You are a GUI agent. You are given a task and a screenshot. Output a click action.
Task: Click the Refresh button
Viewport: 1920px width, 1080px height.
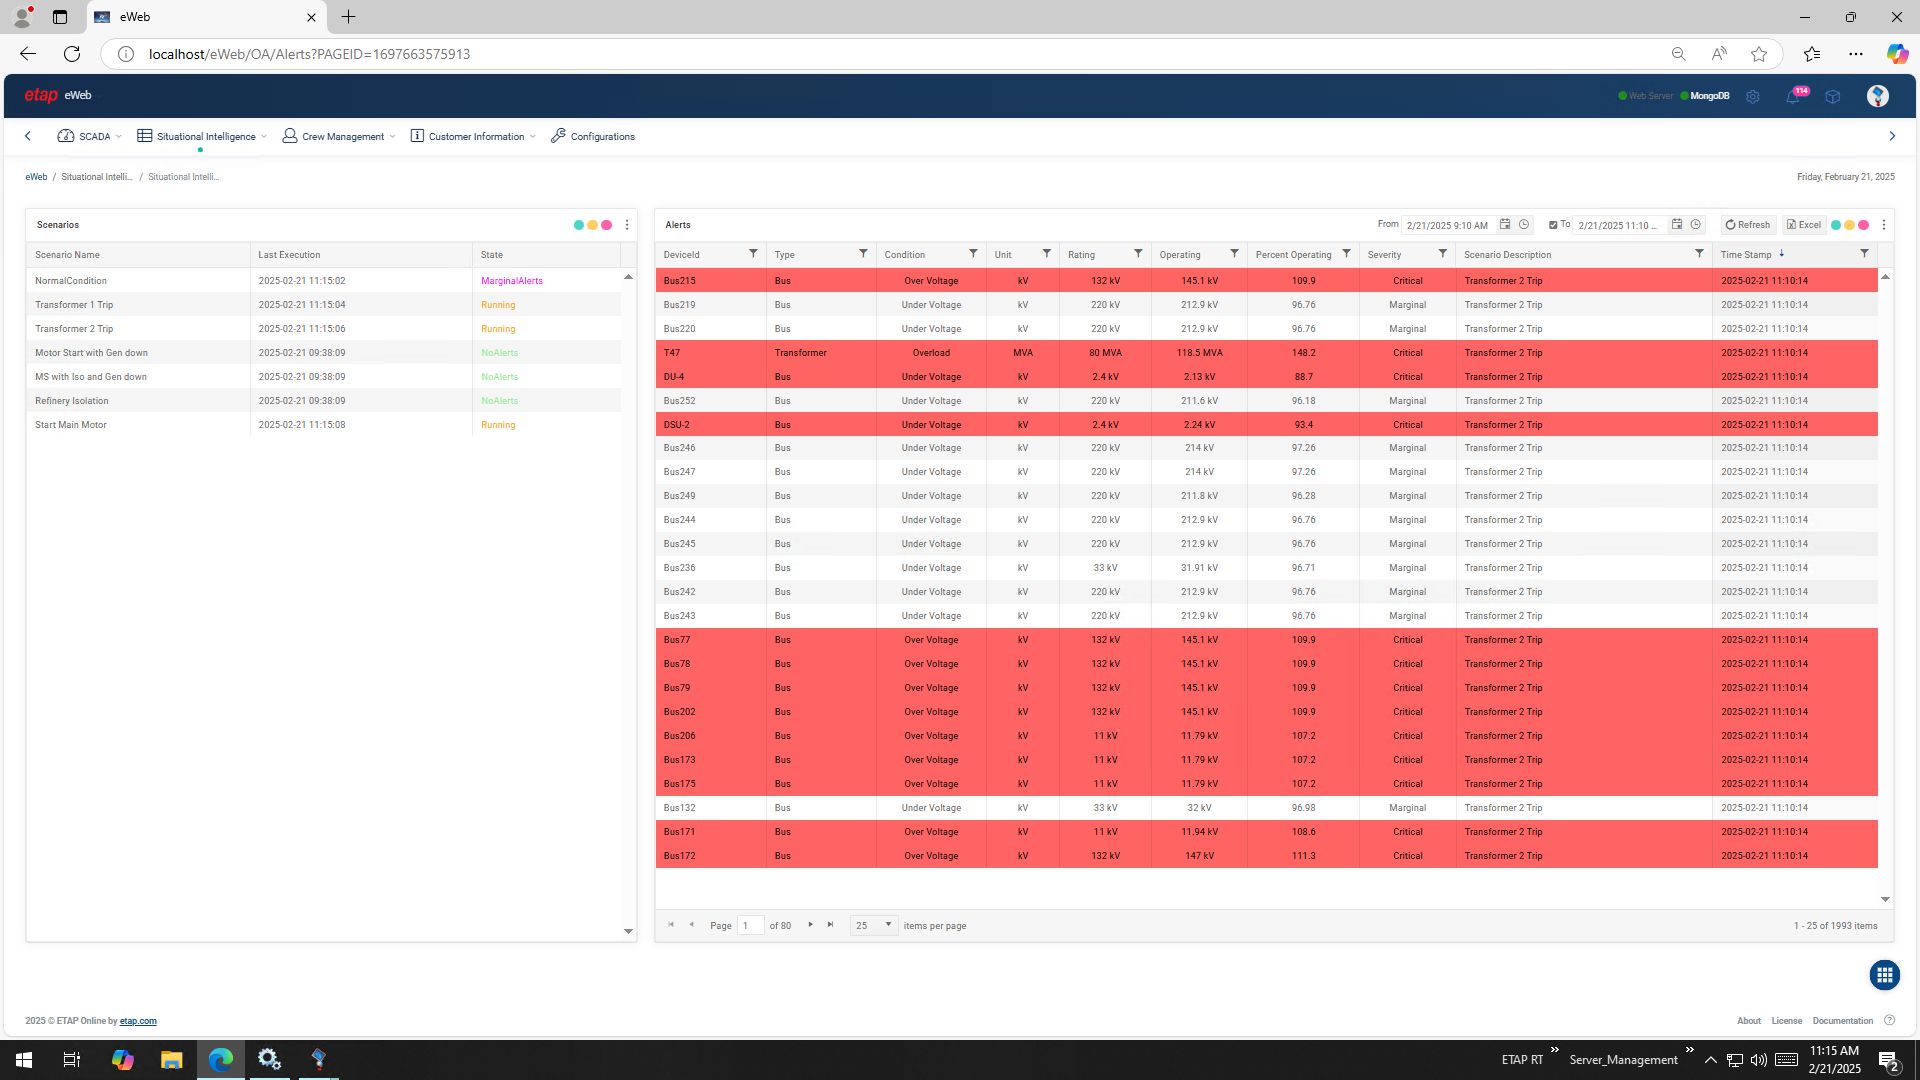1747,225
